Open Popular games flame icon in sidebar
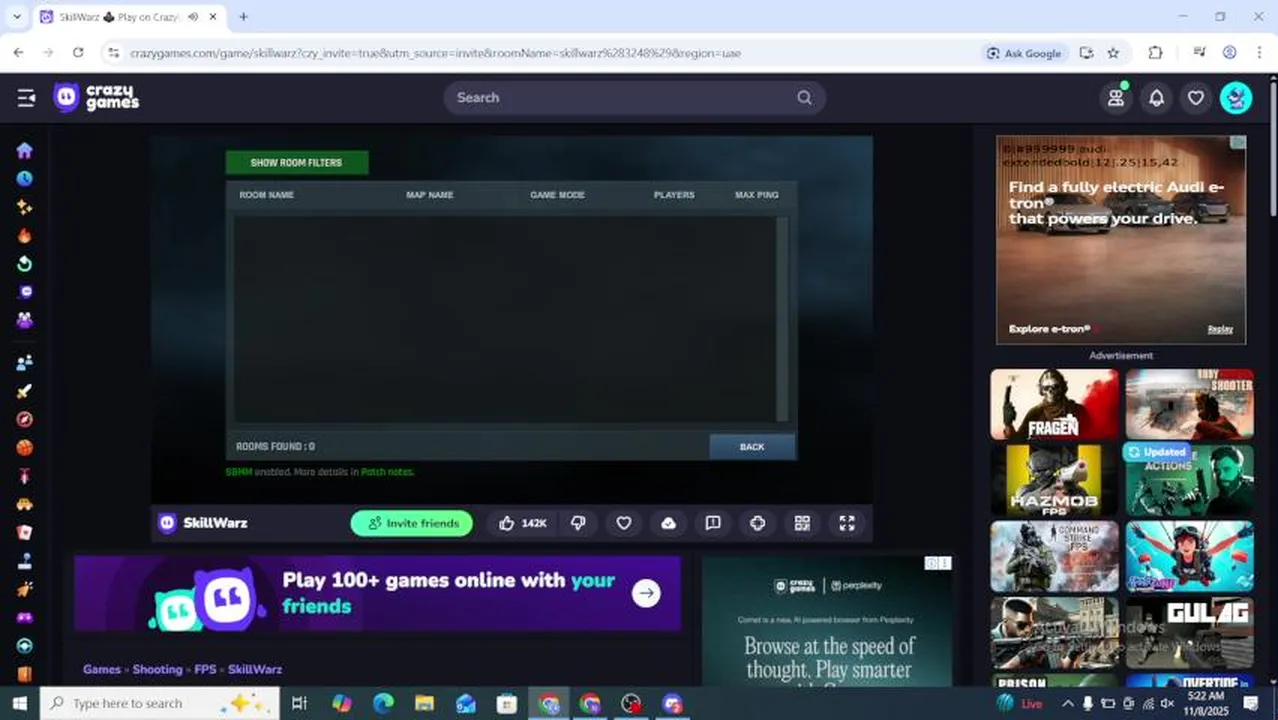 click(x=25, y=236)
